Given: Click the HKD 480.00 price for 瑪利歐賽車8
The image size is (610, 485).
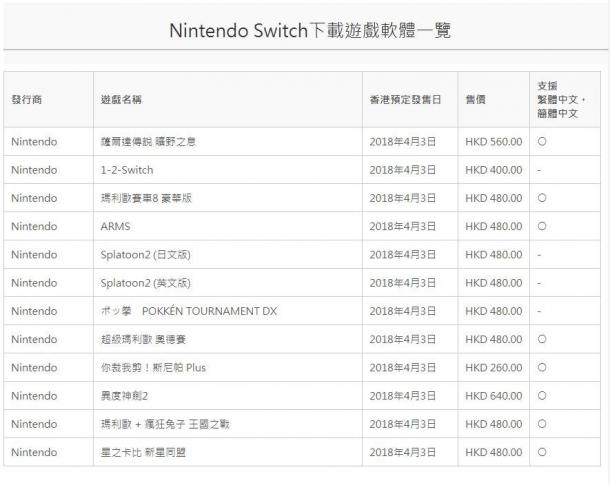Looking at the screenshot, I should [x=494, y=198].
